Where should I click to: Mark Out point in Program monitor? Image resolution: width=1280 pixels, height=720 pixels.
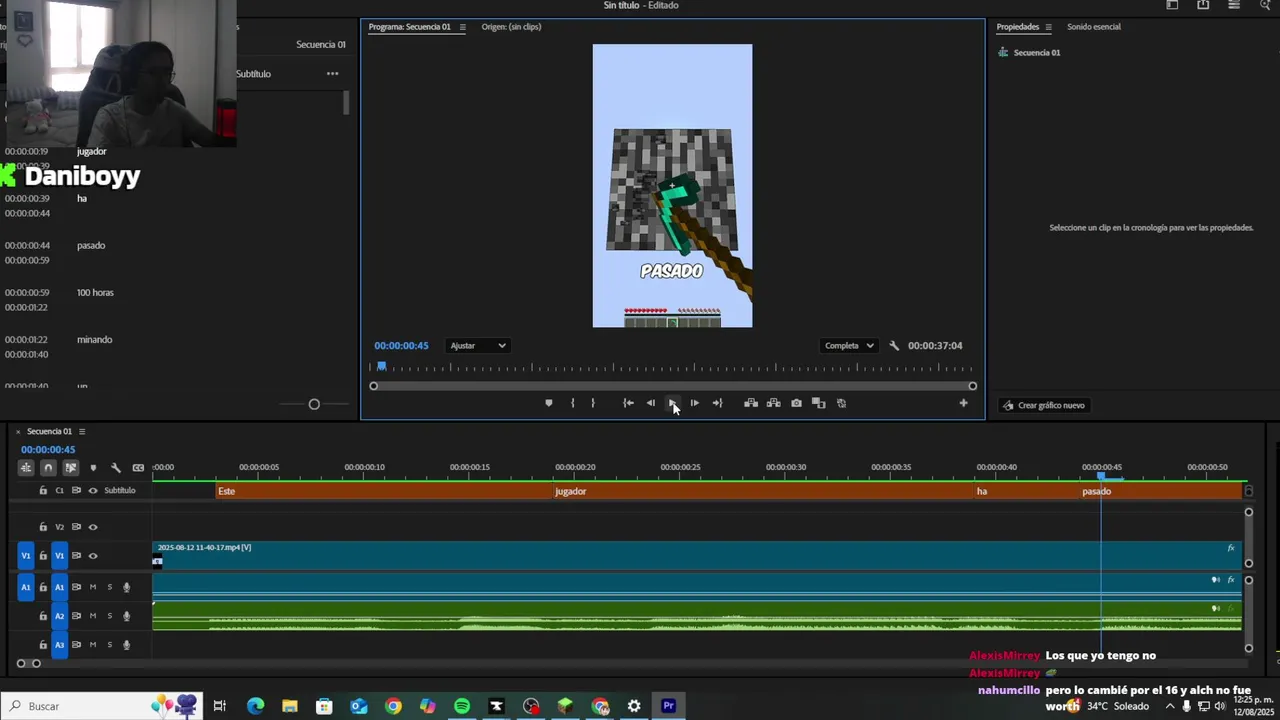coord(593,403)
